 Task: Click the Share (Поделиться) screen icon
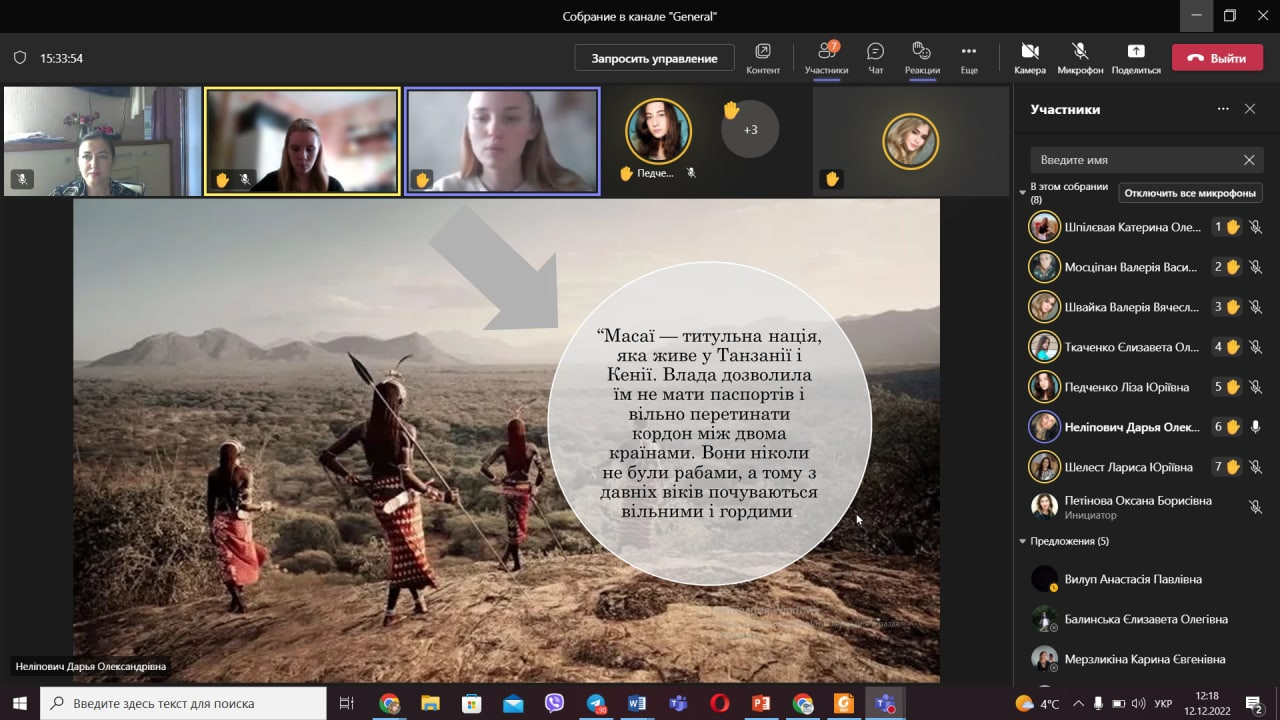tap(1135, 52)
